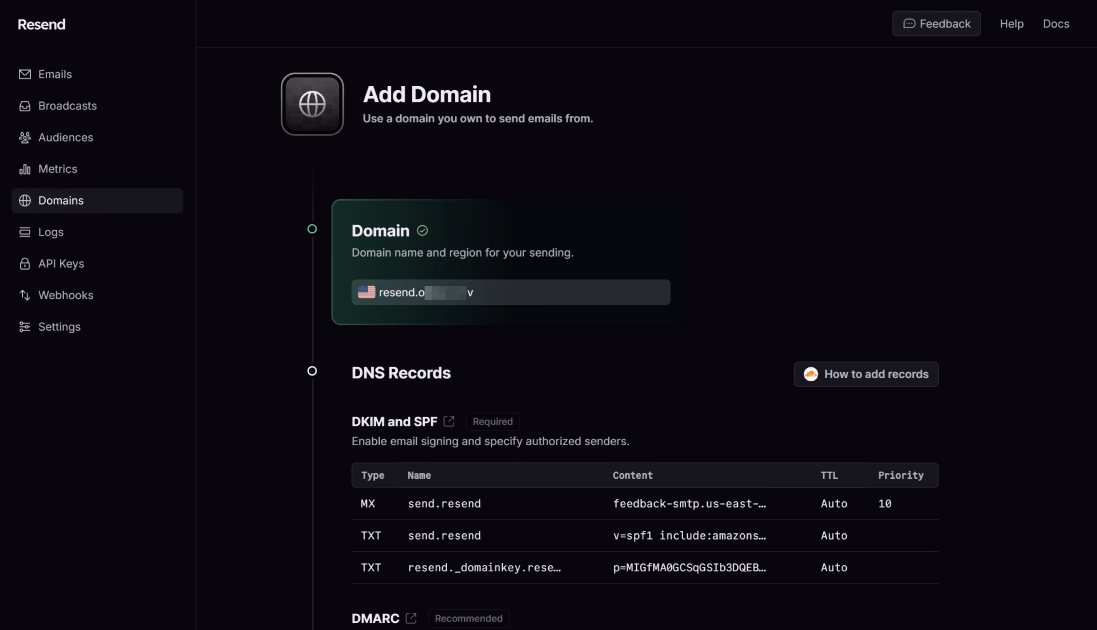Open Audiences page
1097x630 pixels.
(x=97, y=137)
